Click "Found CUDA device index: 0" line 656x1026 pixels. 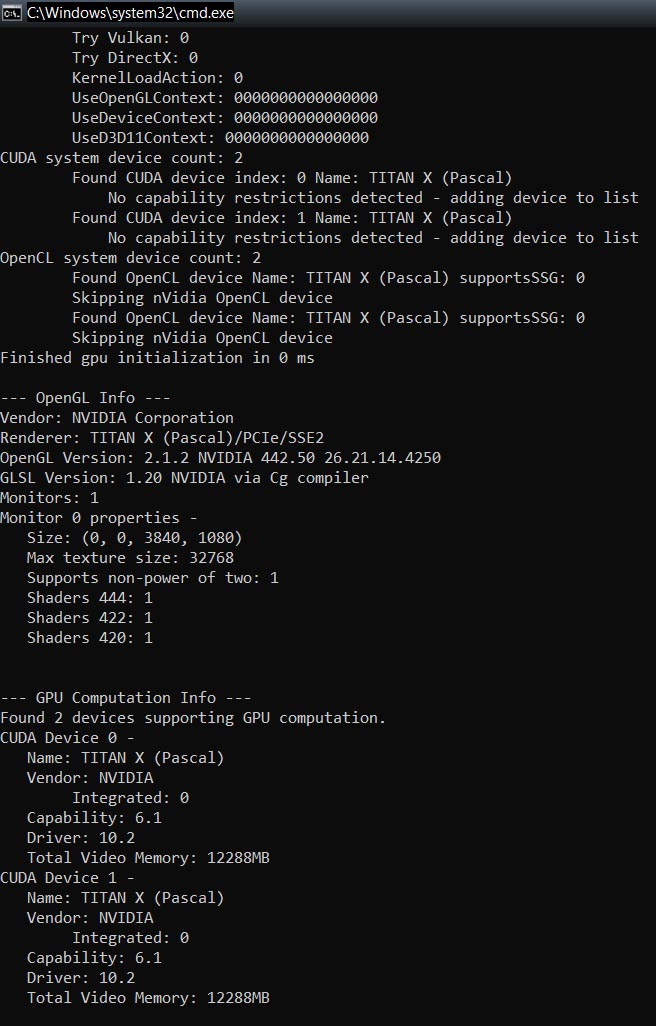[292, 178]
